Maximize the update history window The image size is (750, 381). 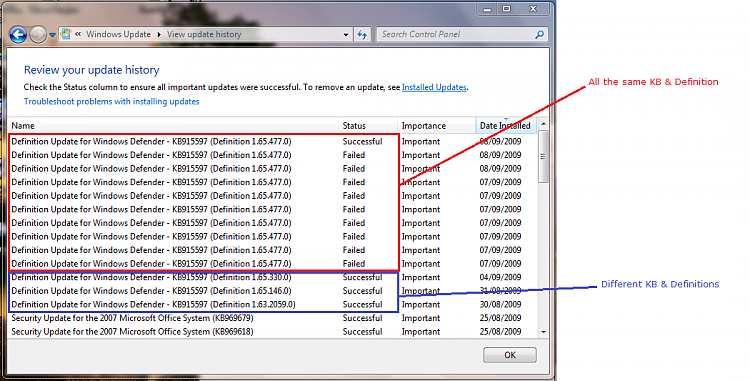point(507,9)
